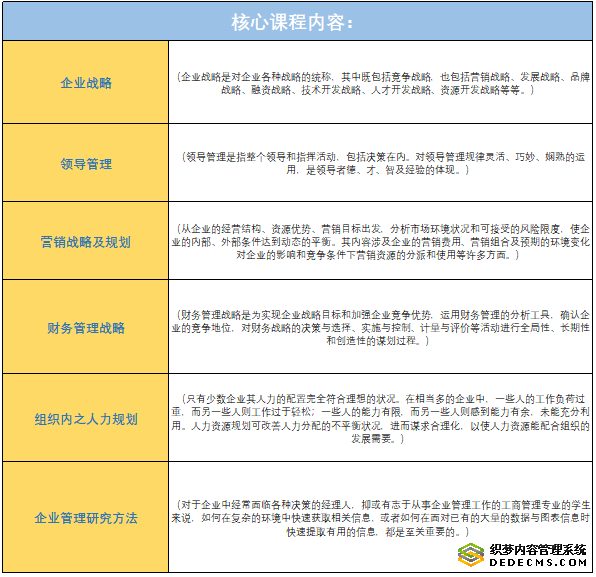Select the '领导管理' course cell

pyautogui.click(x=86, y=164)
